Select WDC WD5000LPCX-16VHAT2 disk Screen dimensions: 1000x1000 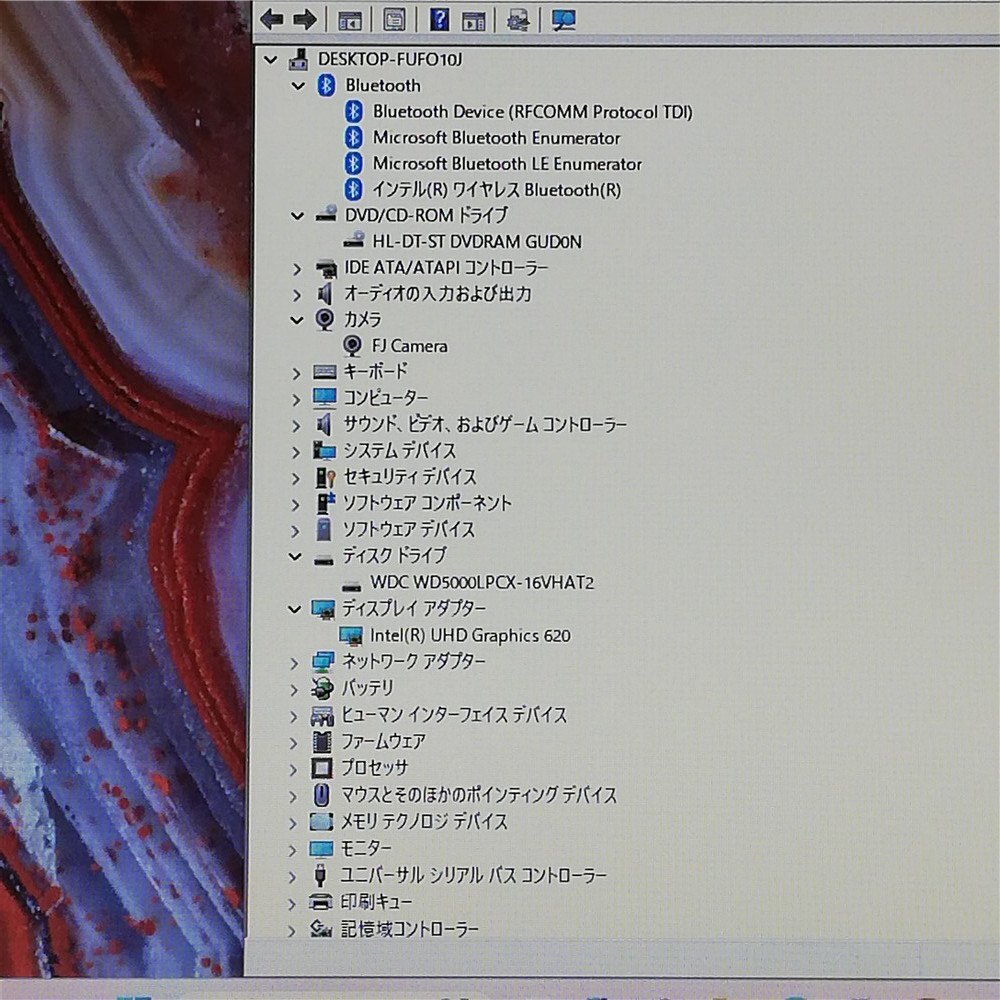(482, 583)
